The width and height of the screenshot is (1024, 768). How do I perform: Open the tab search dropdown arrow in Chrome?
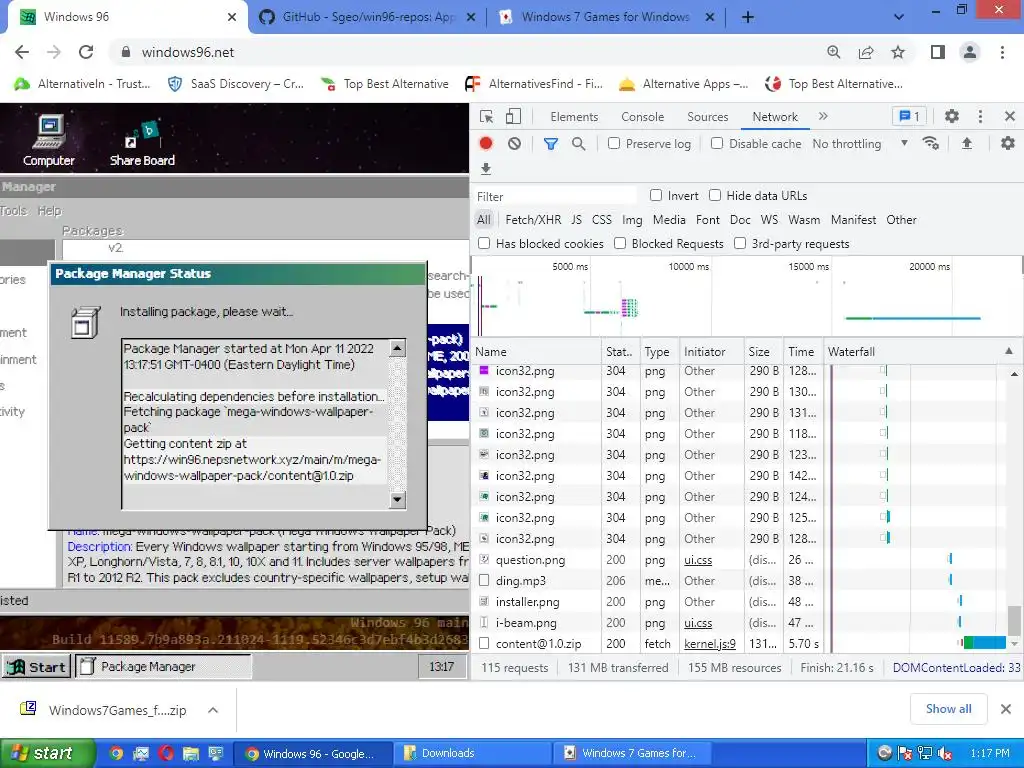(899, 17)
